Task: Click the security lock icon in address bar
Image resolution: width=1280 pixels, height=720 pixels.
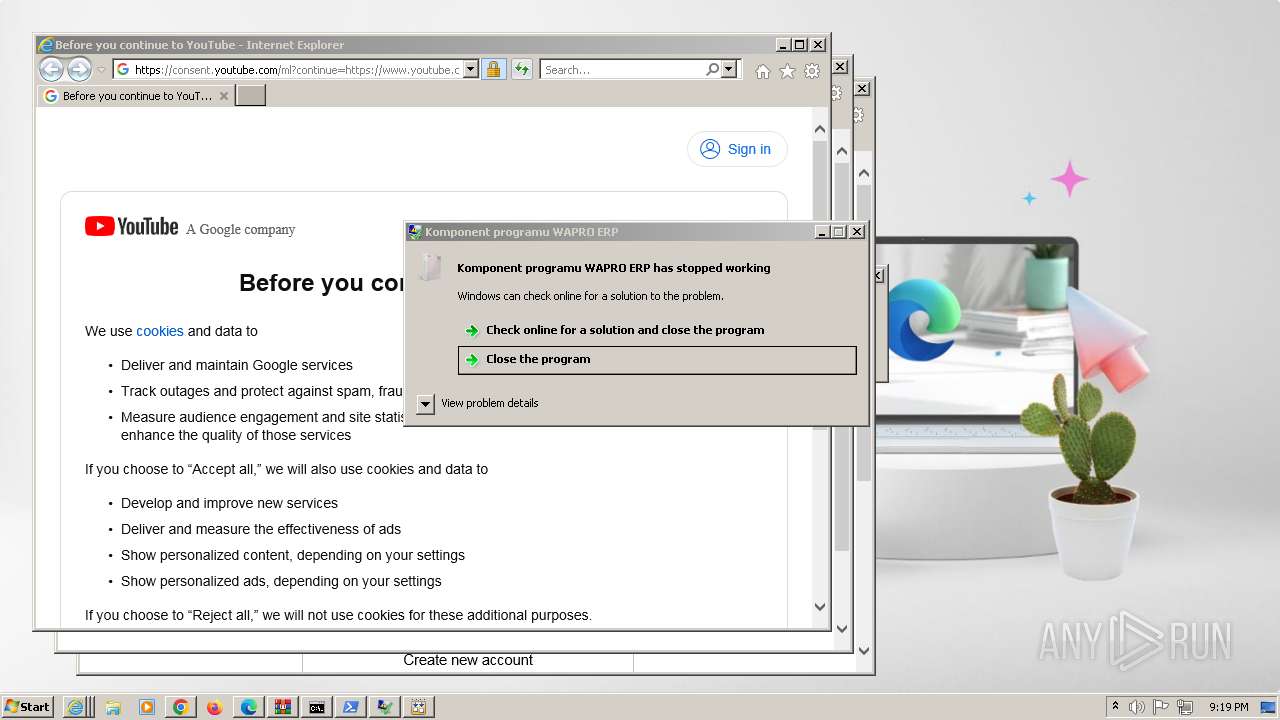Action: 493,69
